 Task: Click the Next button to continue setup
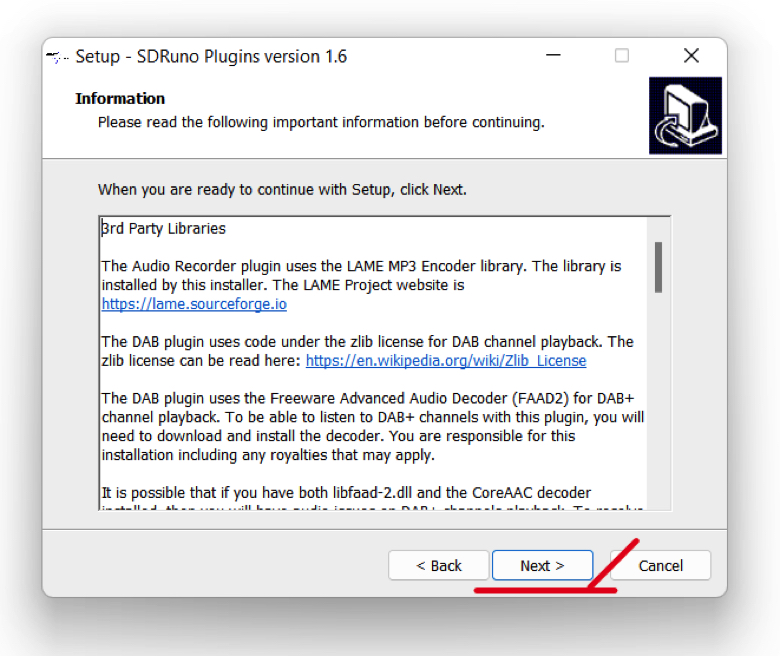pos(542,565)
